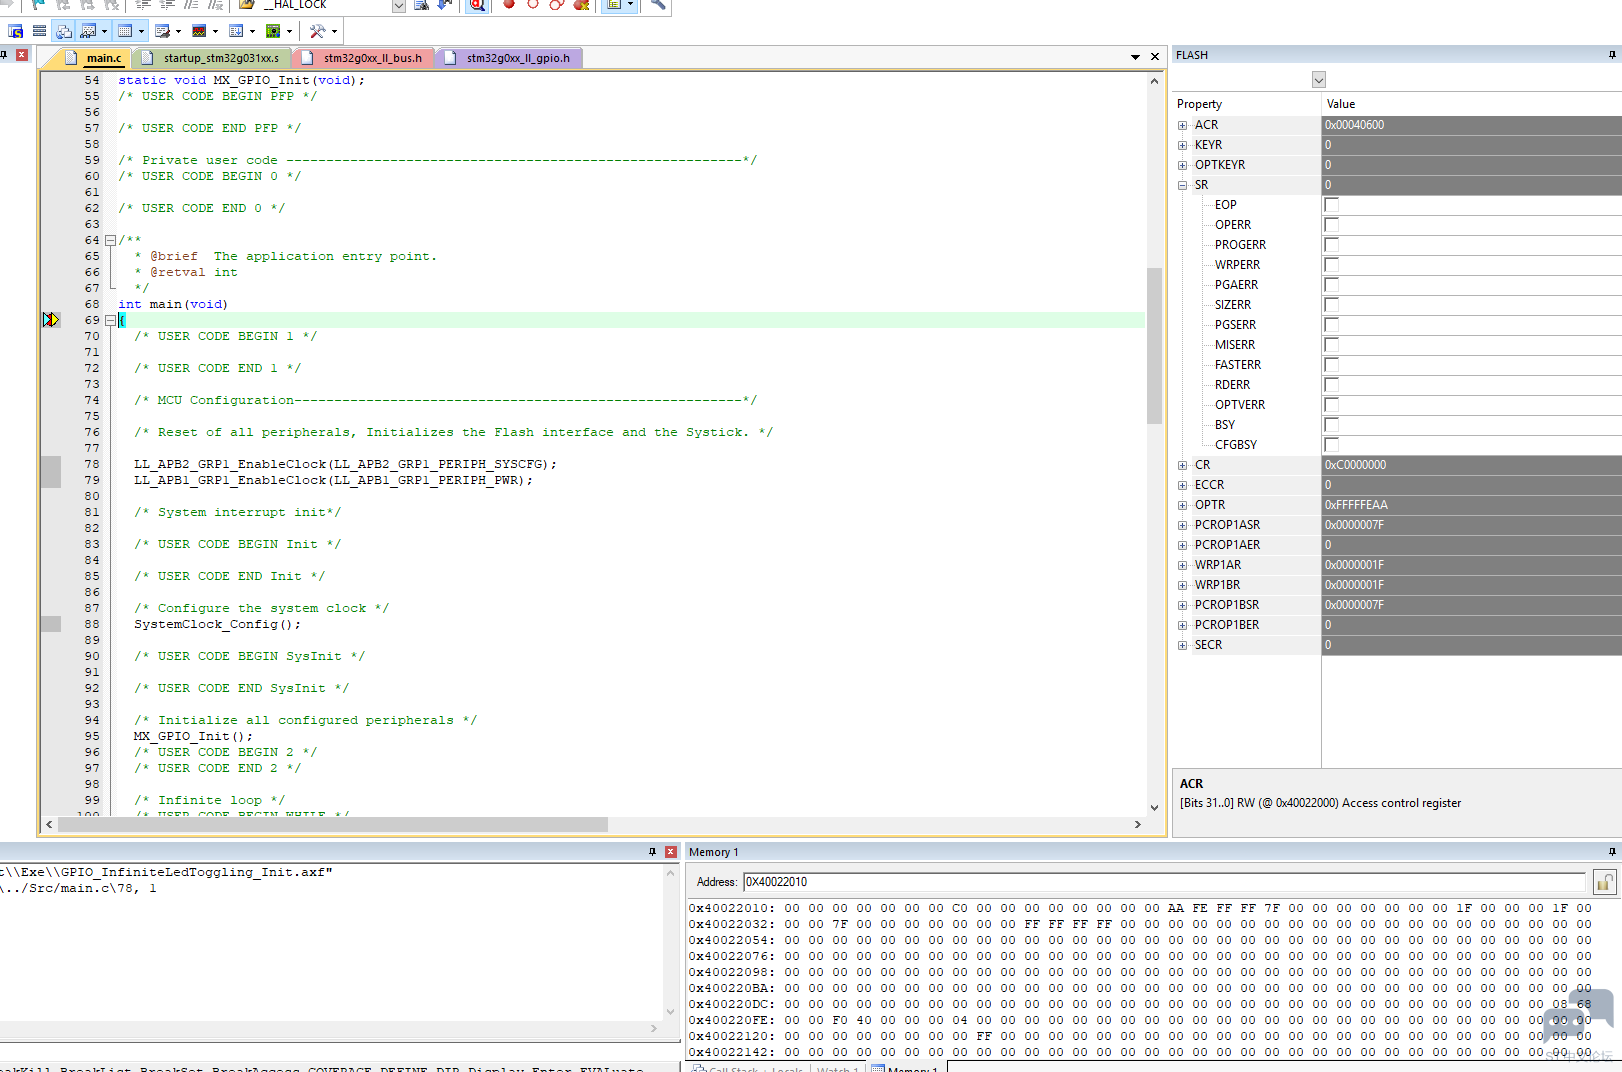The image size is (1622, 1072).
Task: Click the current-line arrow marker at line 69
Action: 51,320
